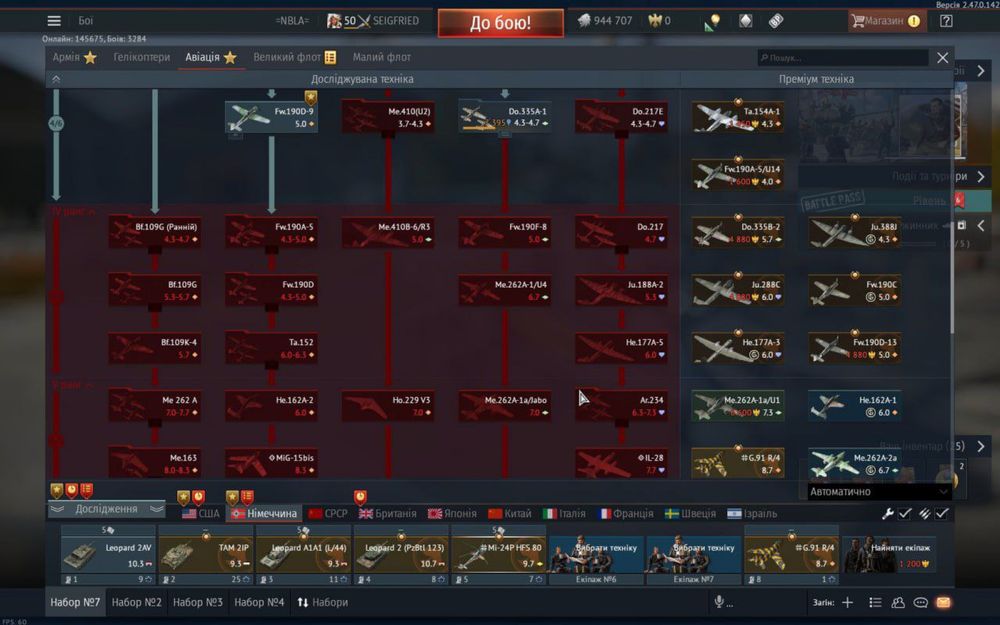Screen dimensions: 1000x625
Task: Open the lightbulb hints icon
Action: tap(712, 22)
